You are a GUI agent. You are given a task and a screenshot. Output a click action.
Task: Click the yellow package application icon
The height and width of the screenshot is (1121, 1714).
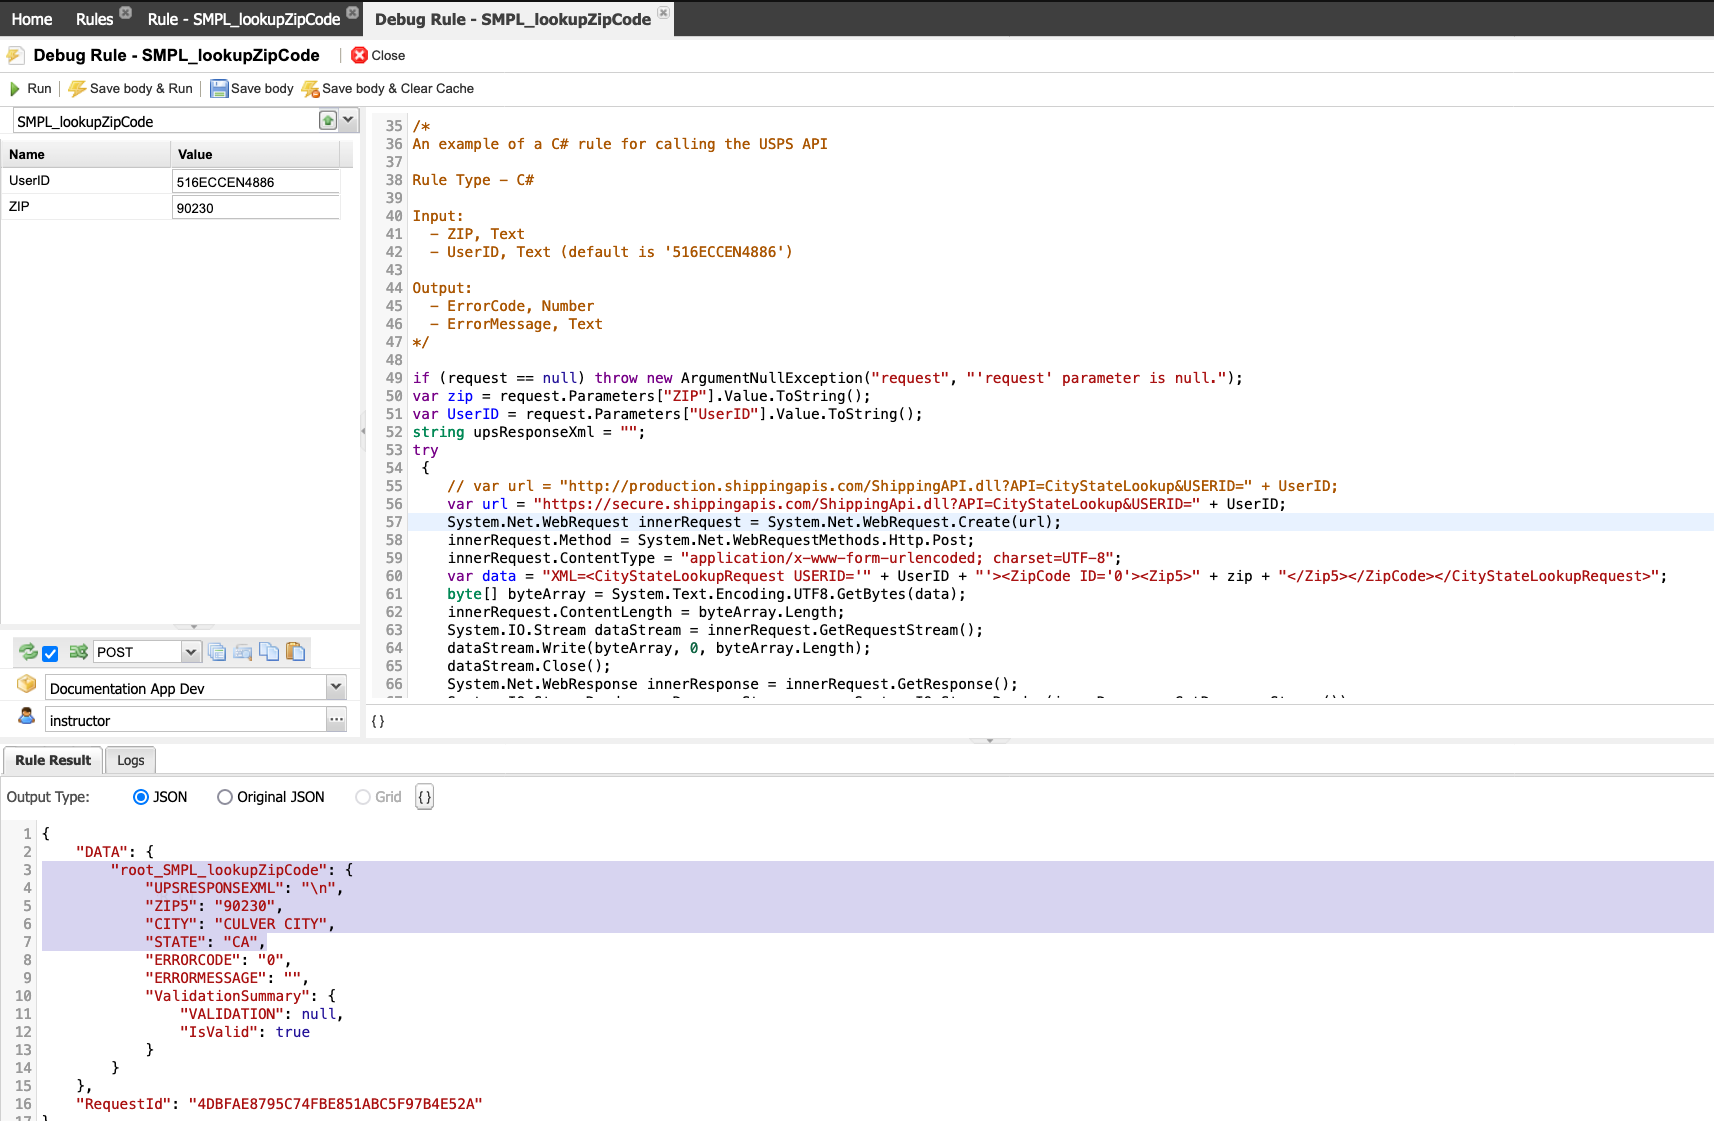[27, 685]
